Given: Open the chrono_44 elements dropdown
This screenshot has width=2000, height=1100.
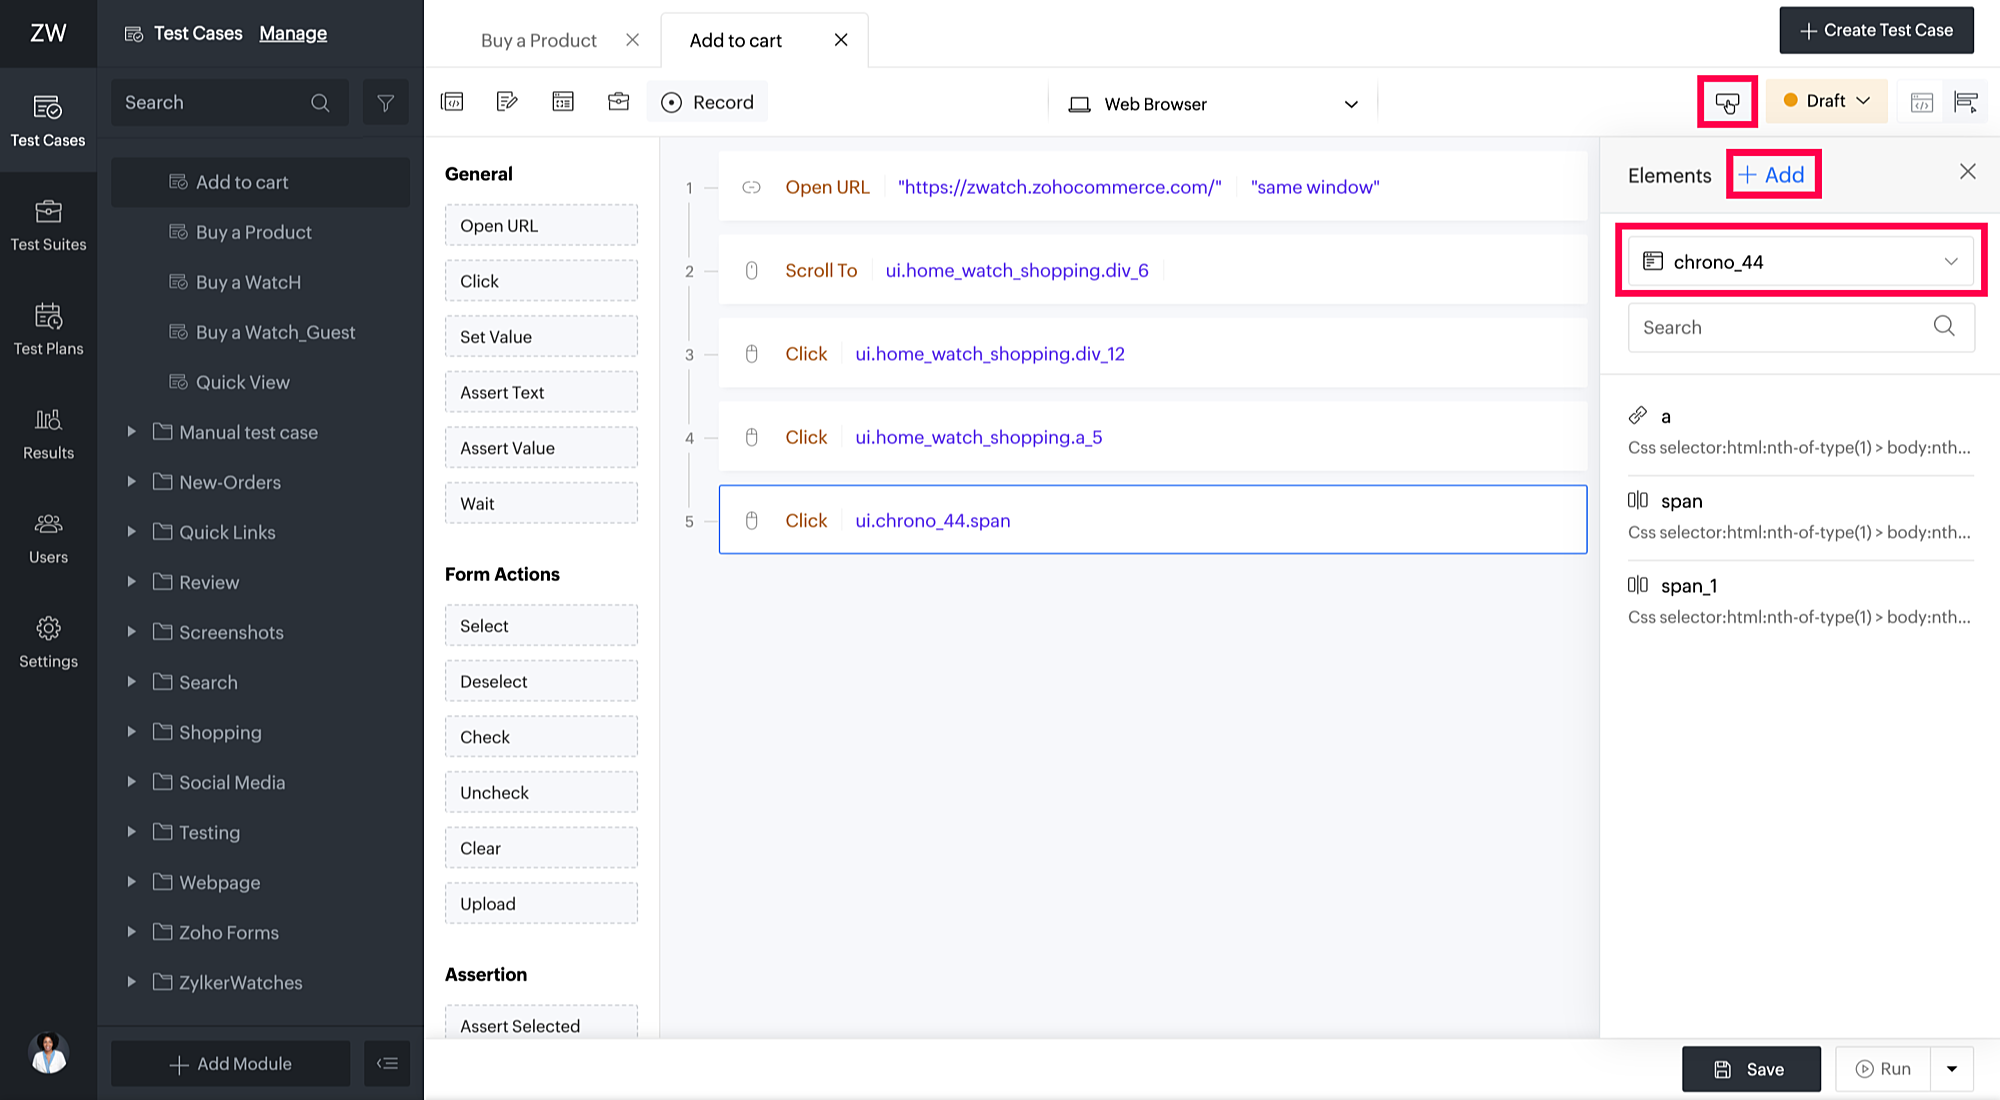Looking at the screenshot, I should pyautogui.click(x=1801, y=261).
